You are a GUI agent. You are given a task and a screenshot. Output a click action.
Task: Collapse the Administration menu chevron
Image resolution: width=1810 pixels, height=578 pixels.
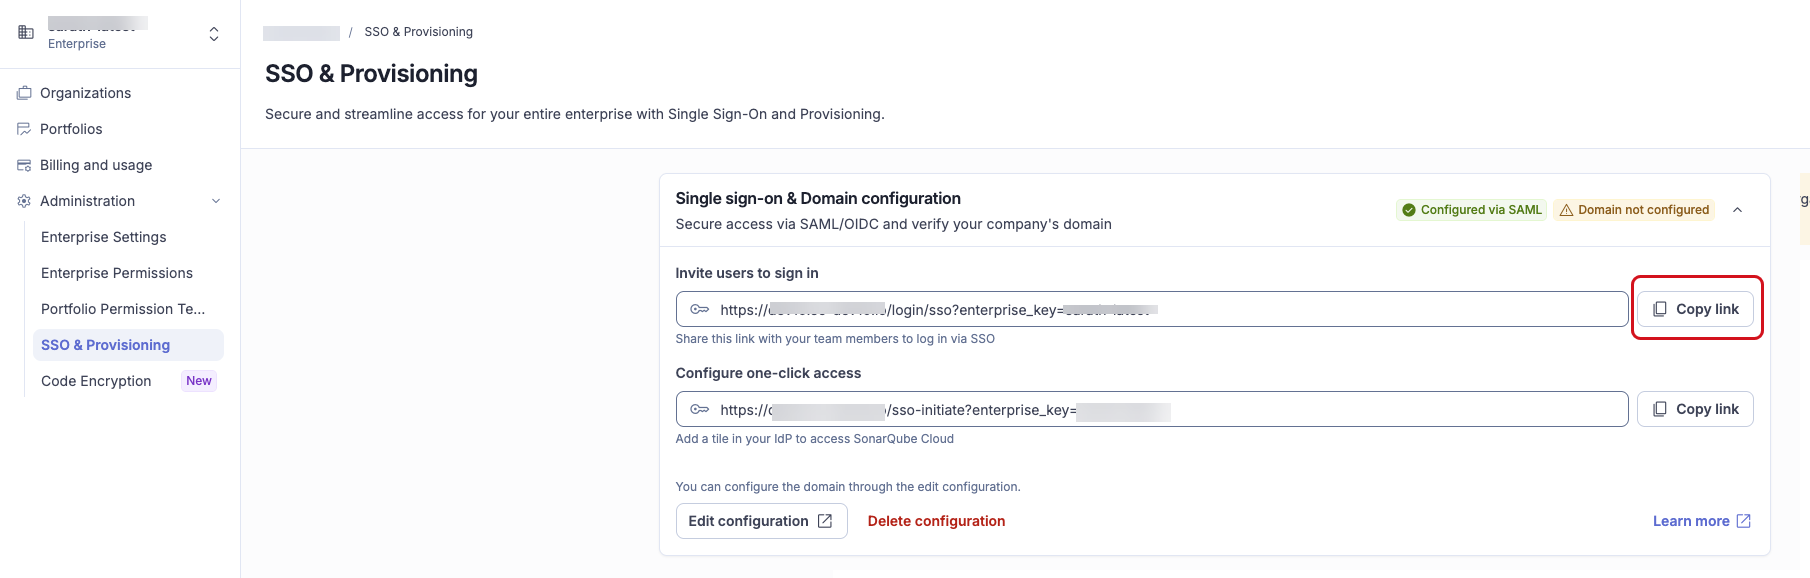(x=216, y=201)
